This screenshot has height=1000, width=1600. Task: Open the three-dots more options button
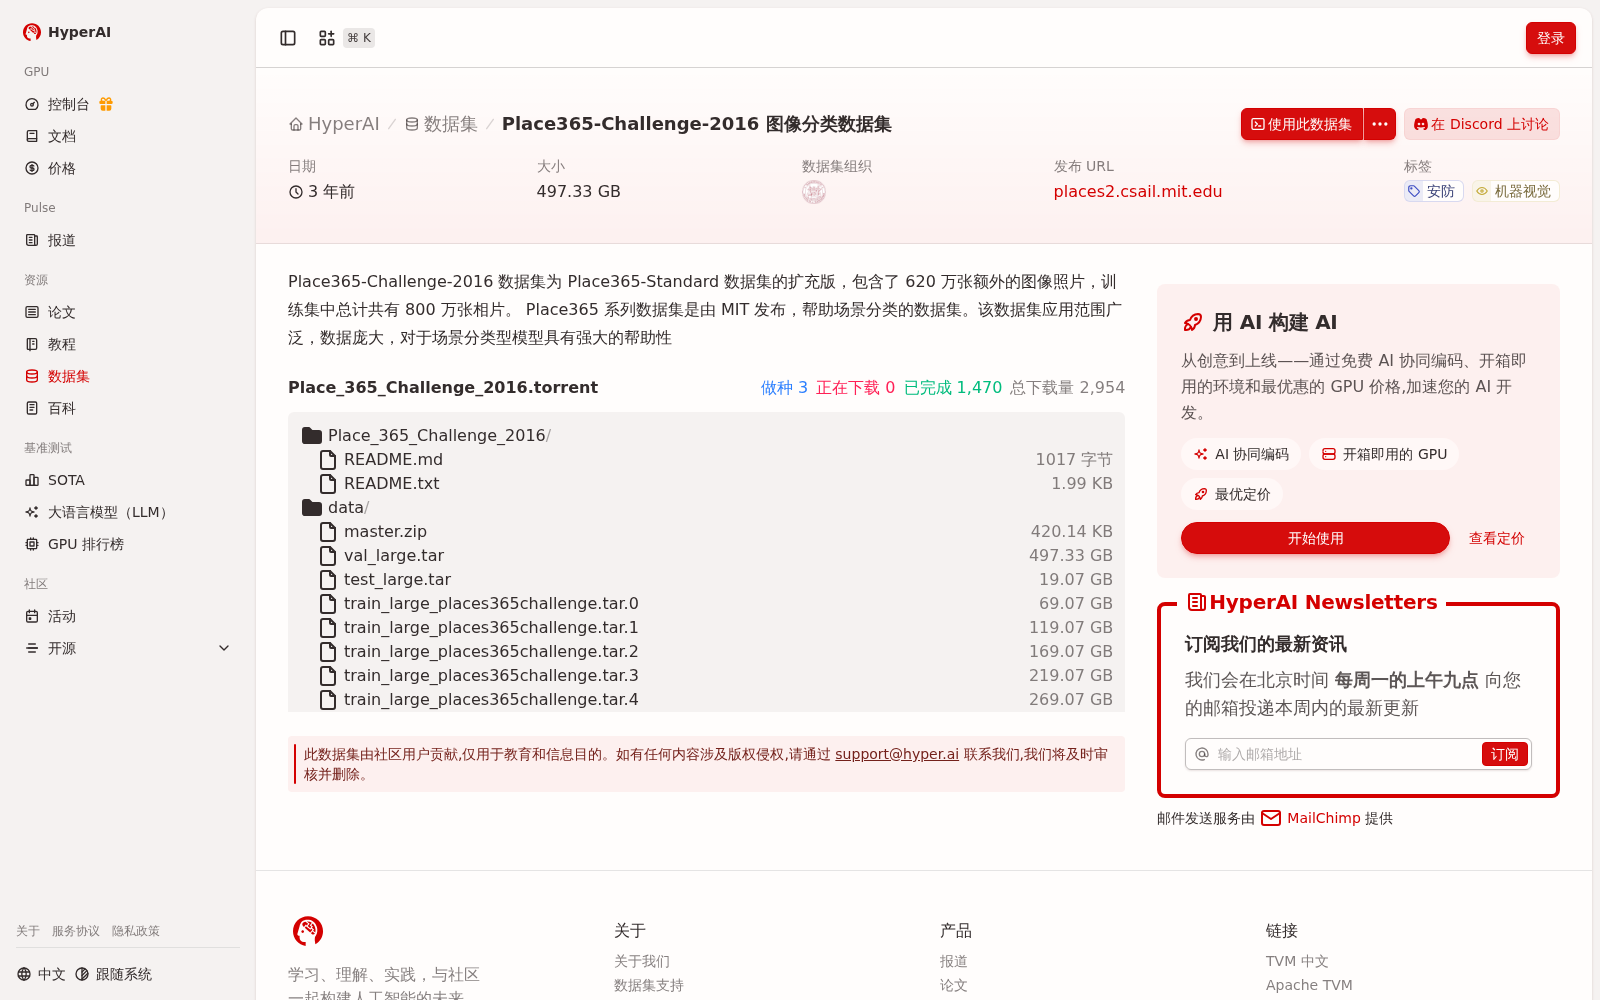(1380, 124)
